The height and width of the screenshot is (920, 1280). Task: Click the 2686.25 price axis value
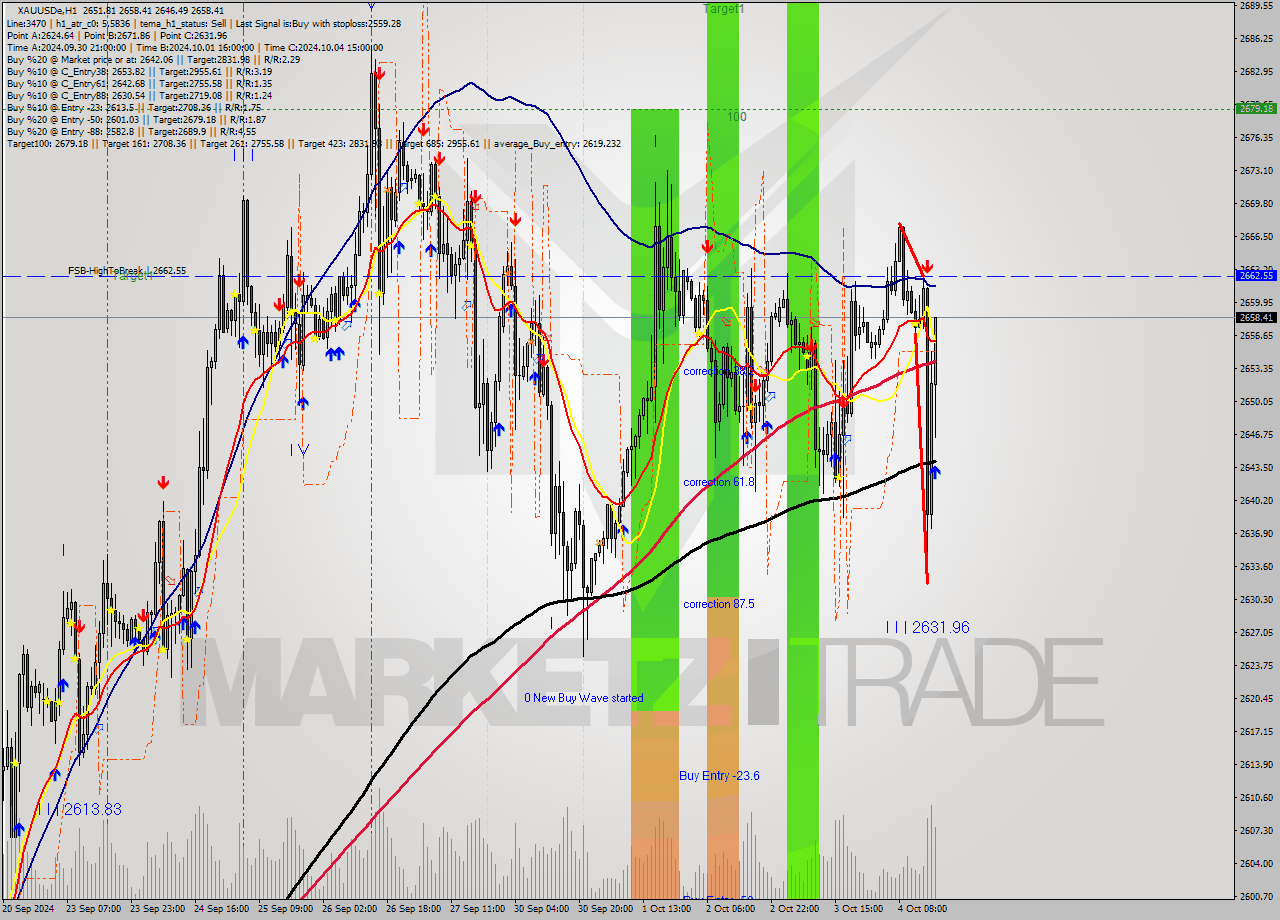1255,39
